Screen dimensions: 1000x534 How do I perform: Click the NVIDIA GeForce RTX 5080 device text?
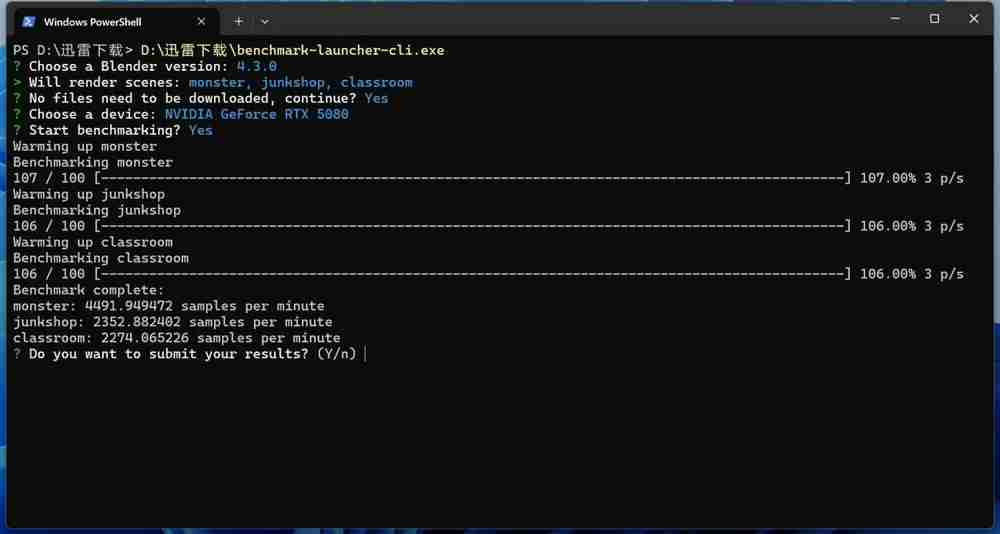coord(257,114)
